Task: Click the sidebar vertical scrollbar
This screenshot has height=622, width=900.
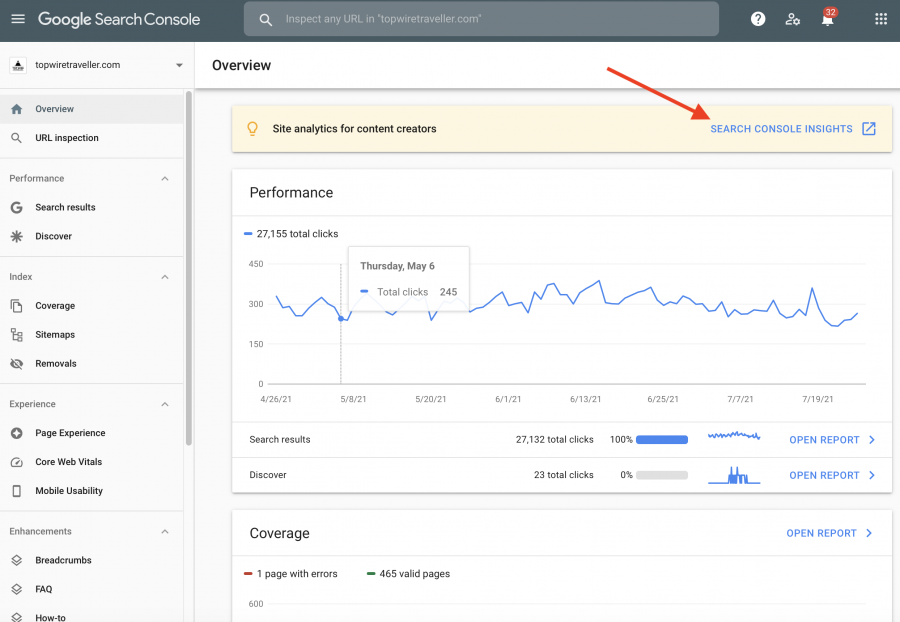Action: [188, 268]
